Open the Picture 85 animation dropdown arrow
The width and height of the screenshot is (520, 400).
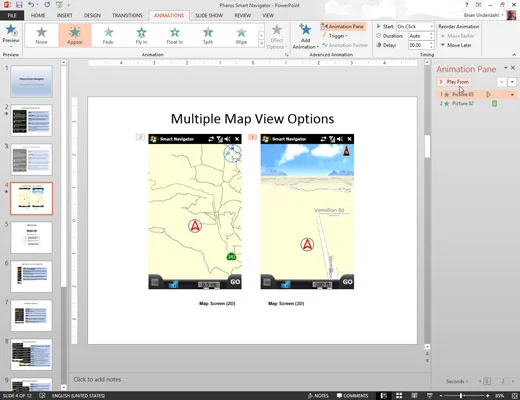[x=512, y=95]
